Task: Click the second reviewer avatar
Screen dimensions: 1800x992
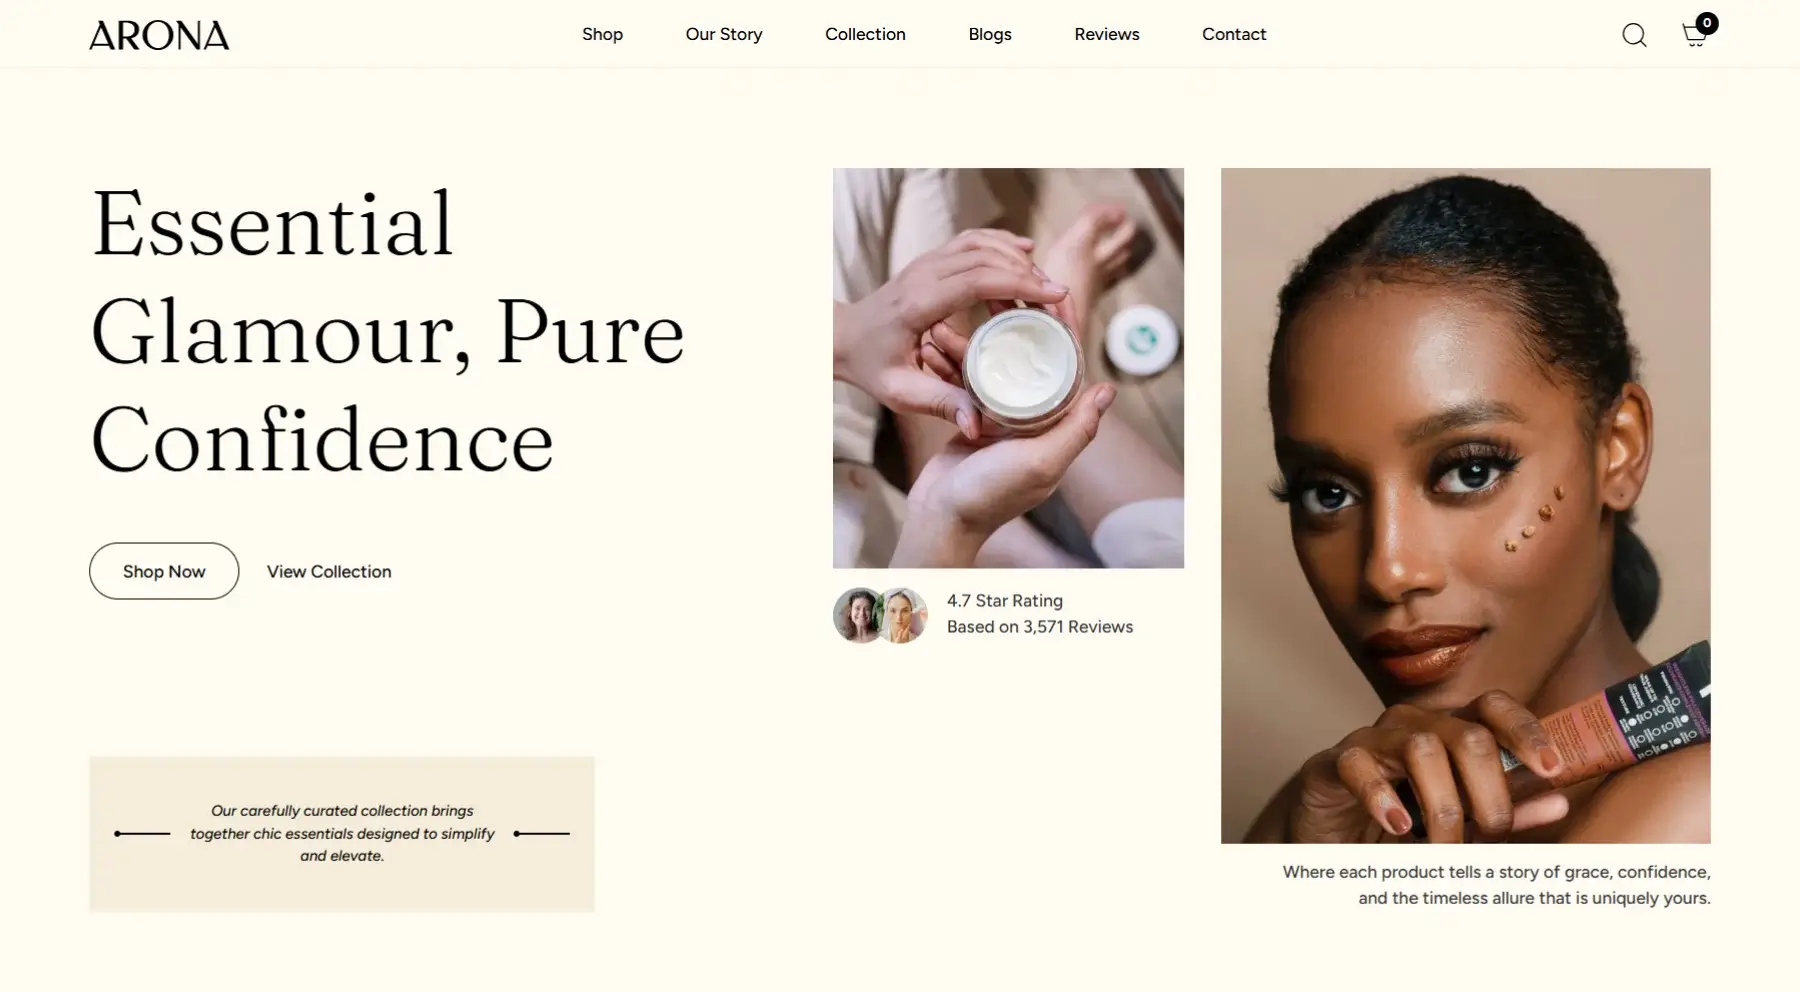Action: coord(902,615)
